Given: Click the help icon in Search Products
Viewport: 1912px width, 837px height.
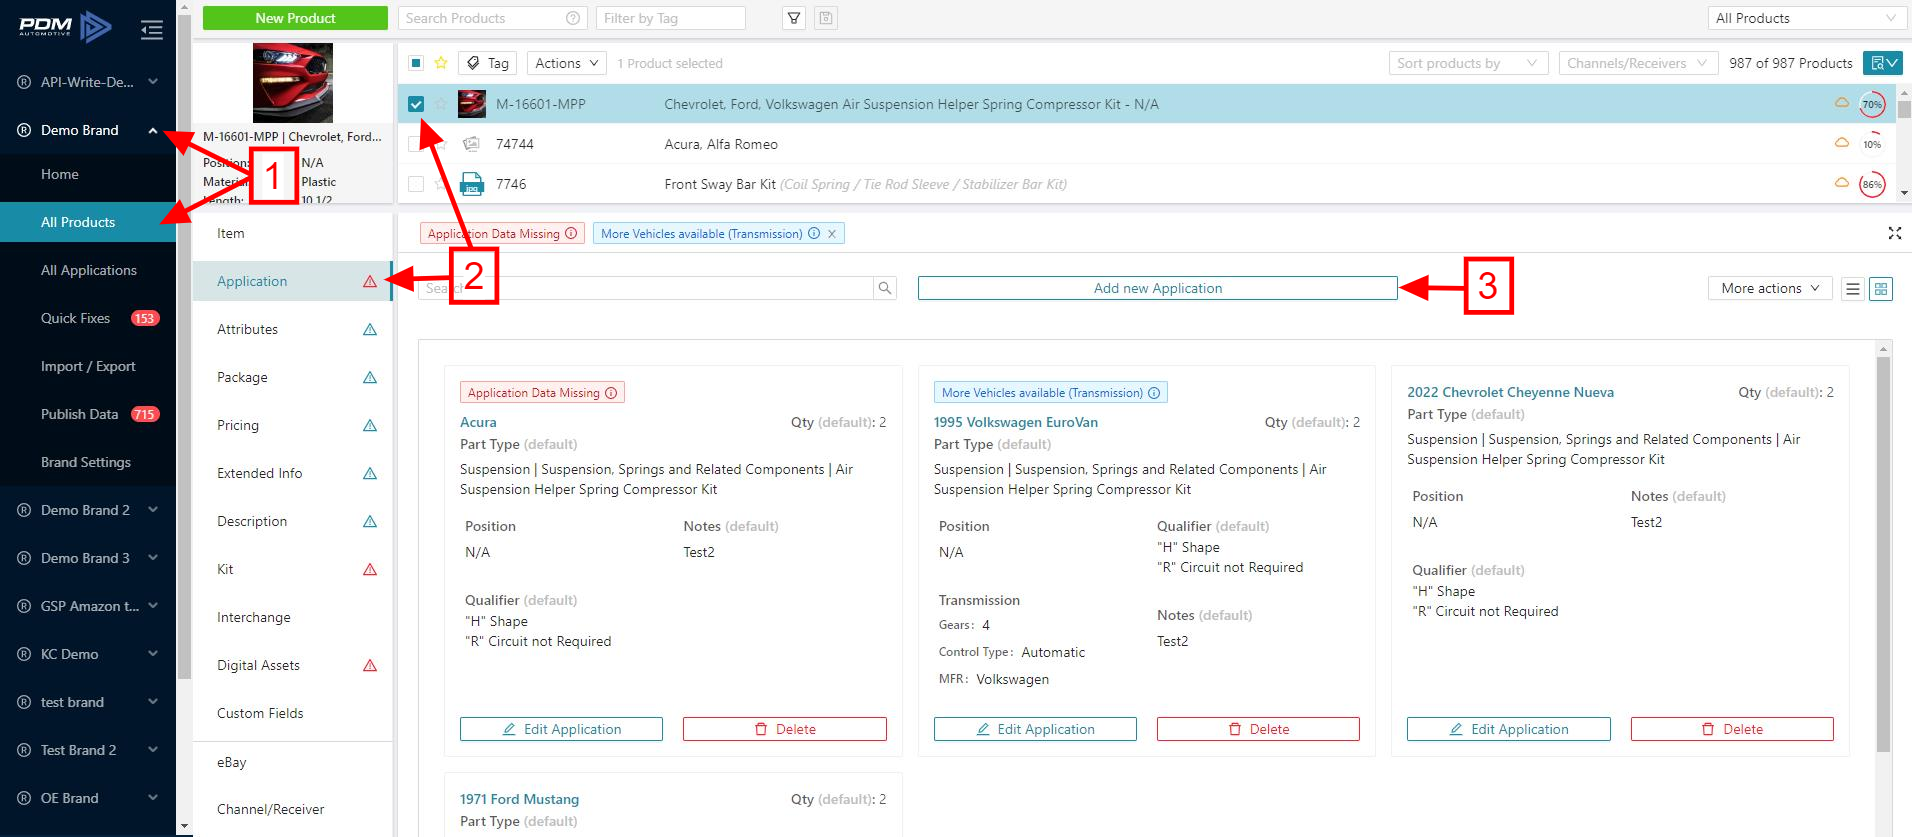Looking at the screenshot, I should pos(573,18).
